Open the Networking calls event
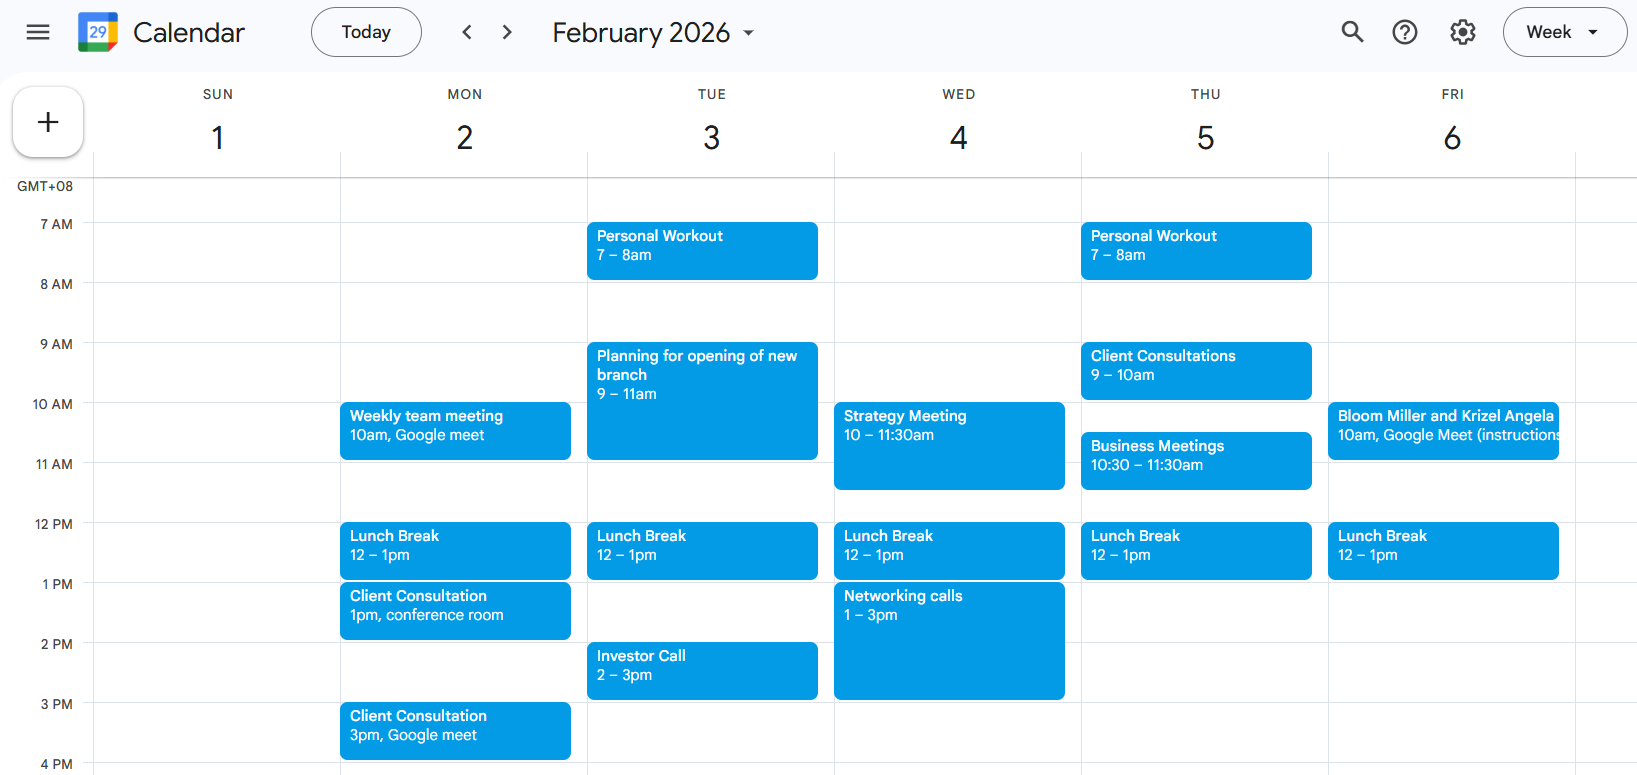Viewport: 1637px width, 775px height. (949, 640)
